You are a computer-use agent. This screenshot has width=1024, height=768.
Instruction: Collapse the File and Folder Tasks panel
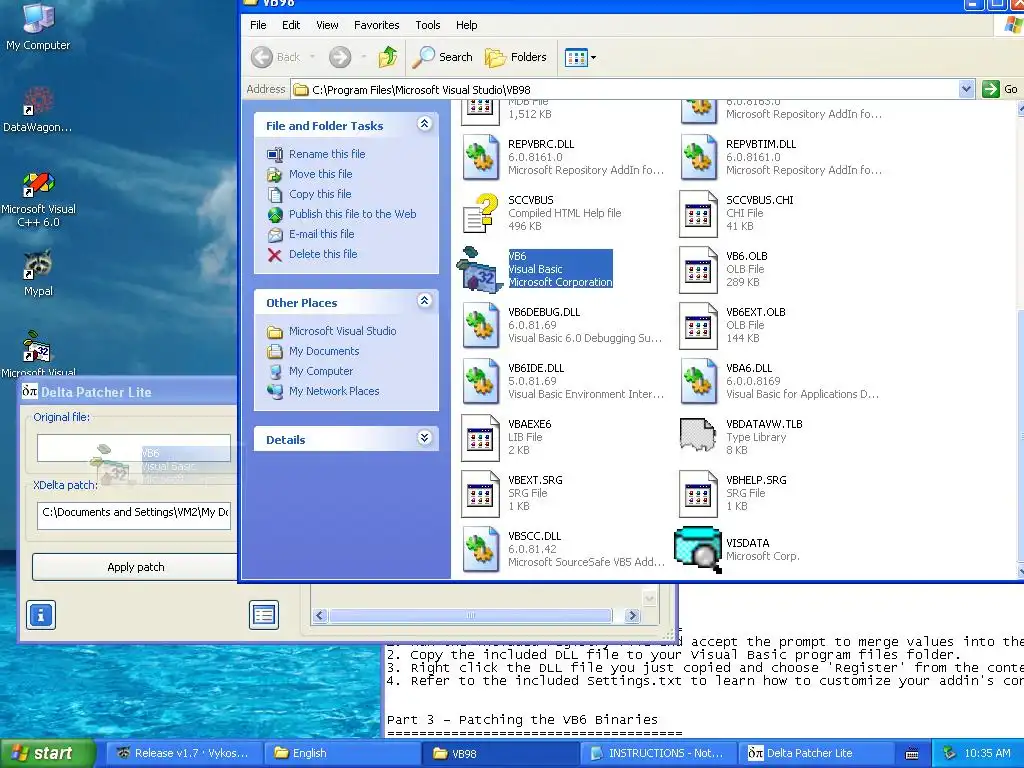tap(424, 124)
